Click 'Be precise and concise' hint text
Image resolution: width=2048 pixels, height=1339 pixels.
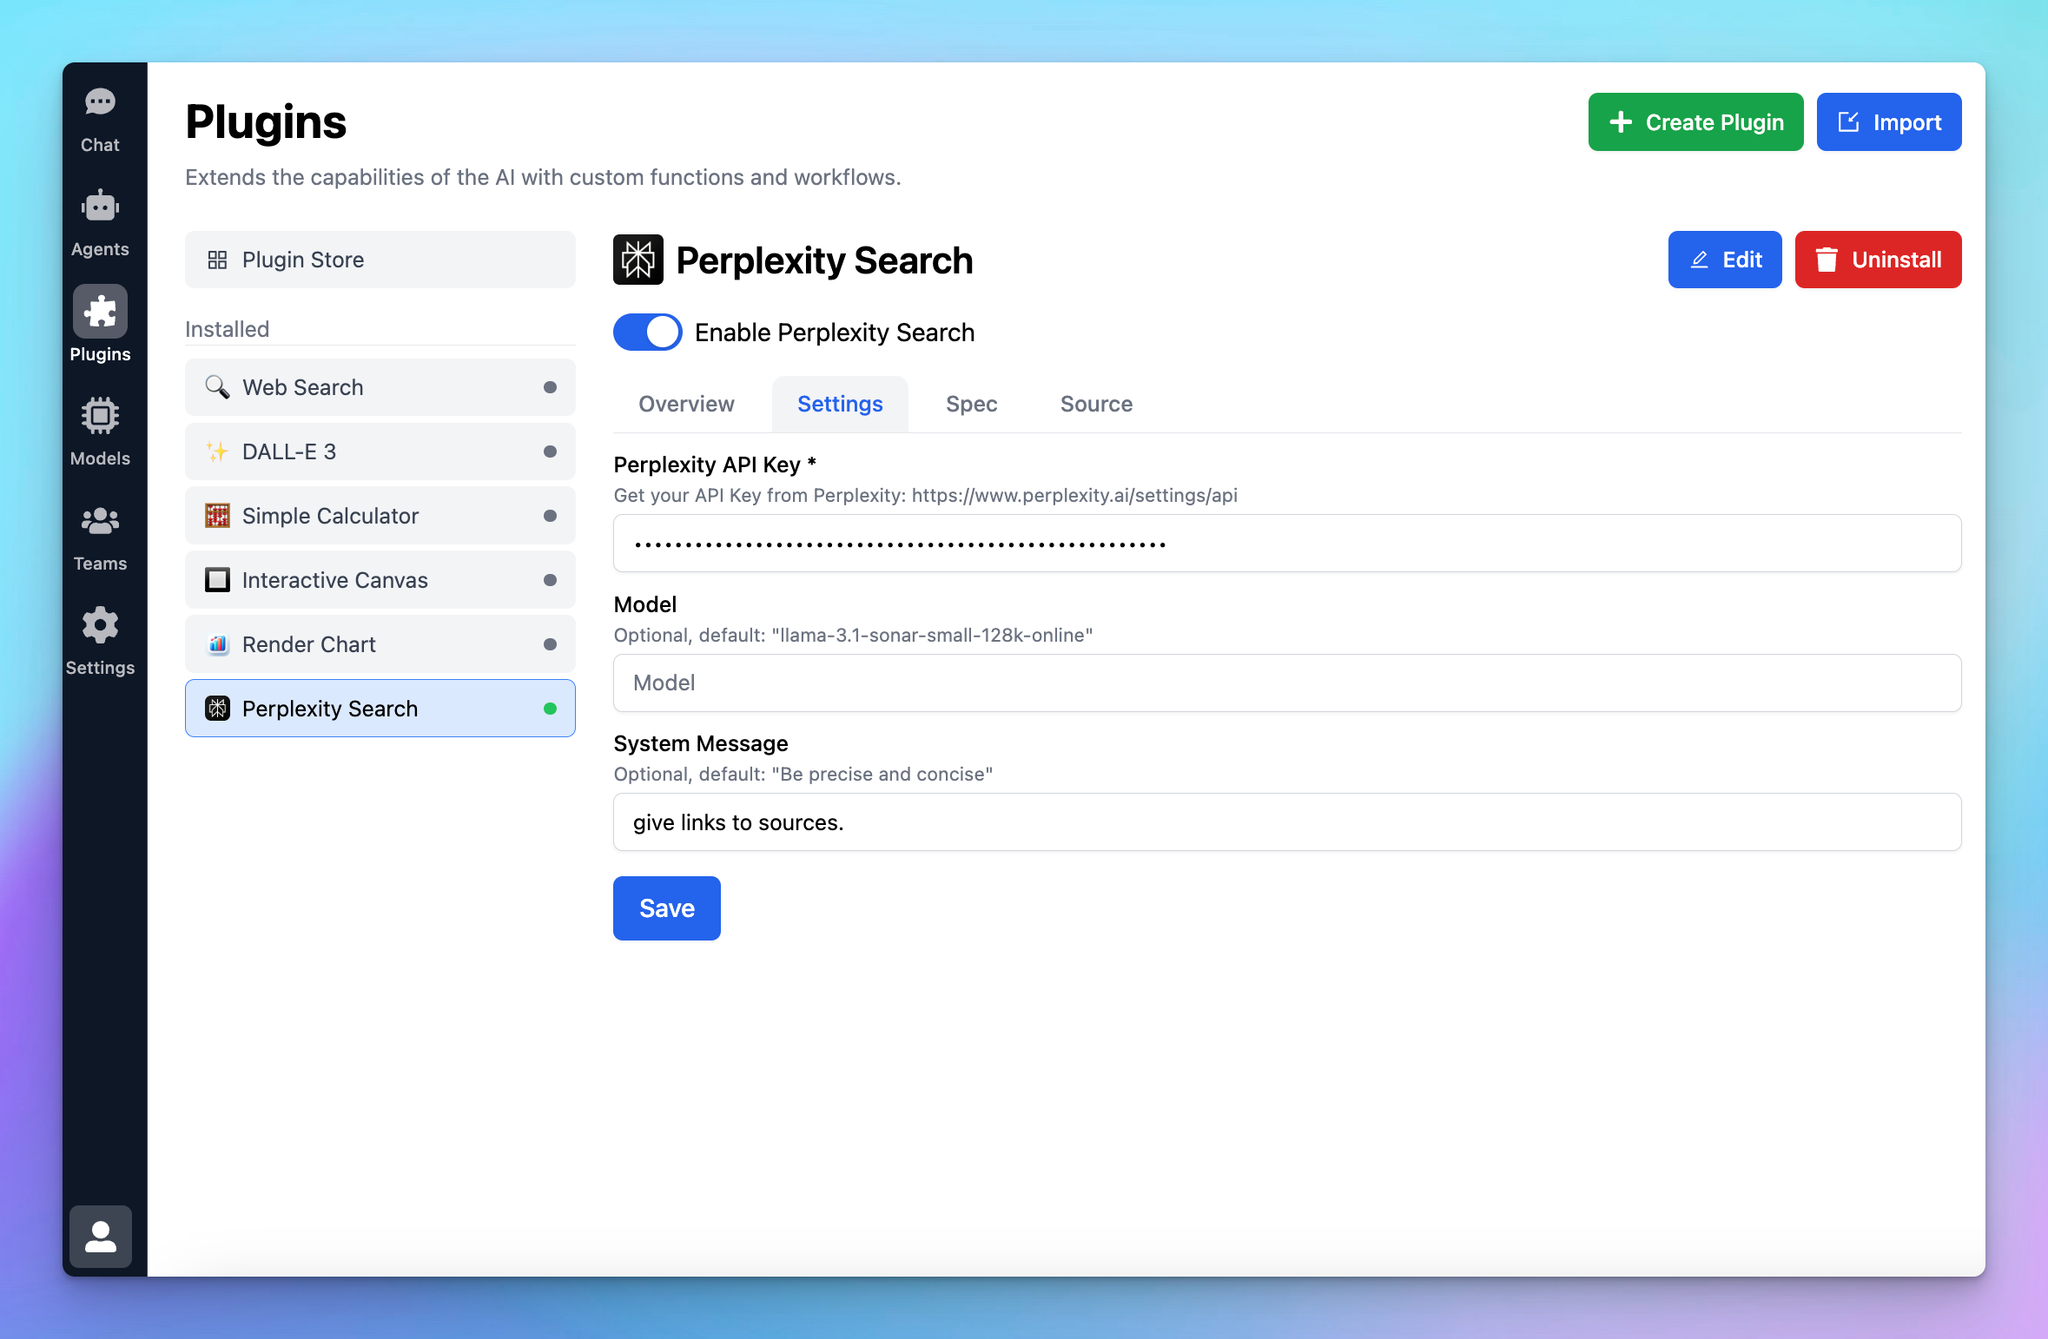click(x=803, y=774)
